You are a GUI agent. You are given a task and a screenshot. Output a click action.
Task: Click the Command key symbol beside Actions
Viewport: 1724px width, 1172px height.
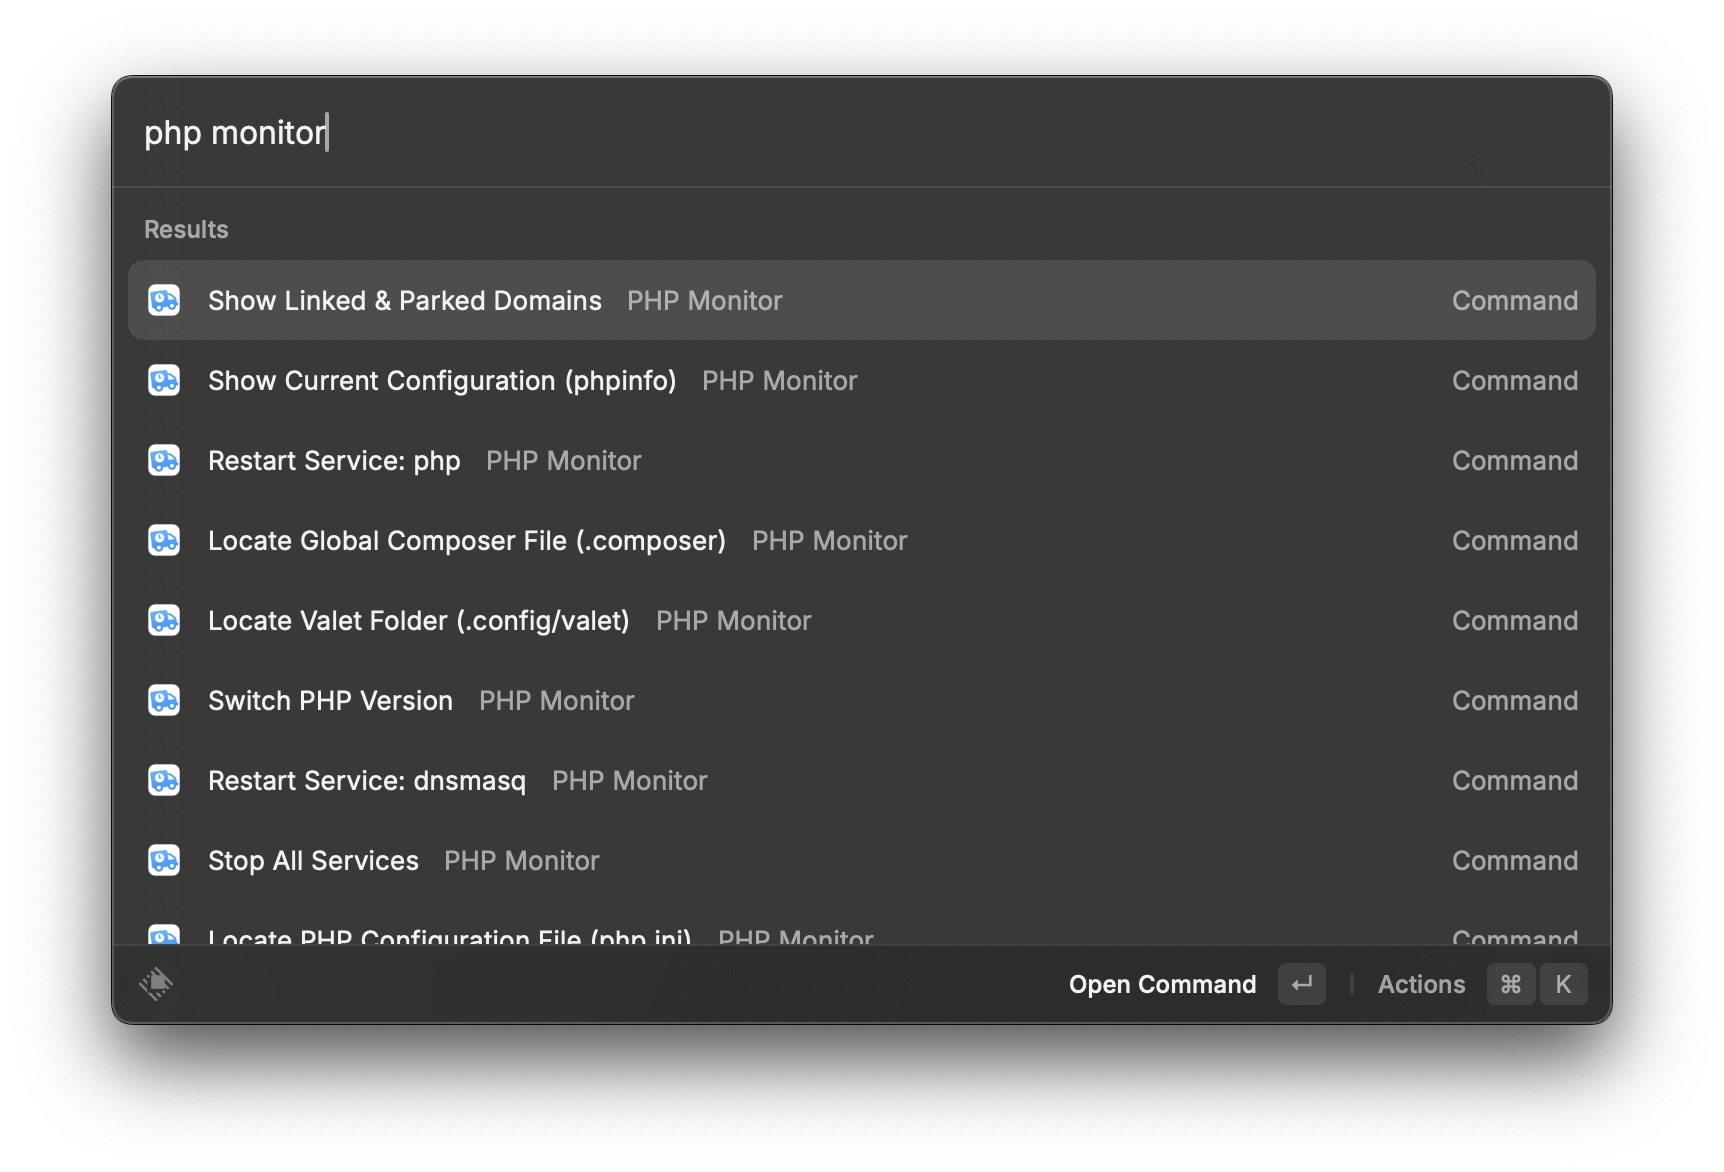coord(1511,984)
